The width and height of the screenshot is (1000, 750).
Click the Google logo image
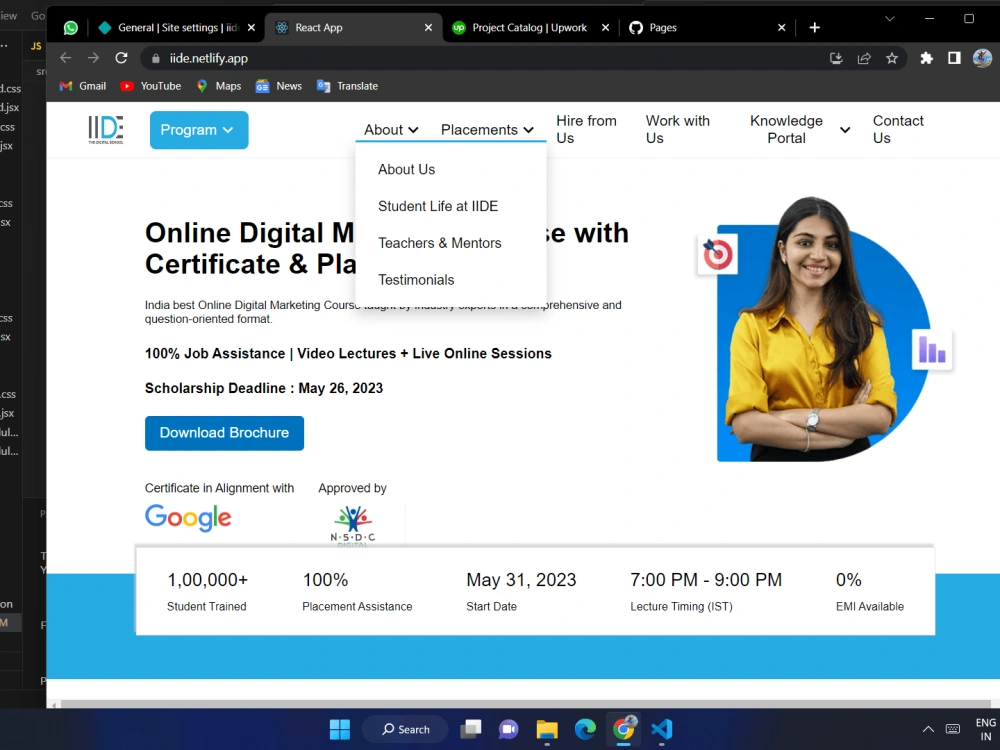(188, 517)
